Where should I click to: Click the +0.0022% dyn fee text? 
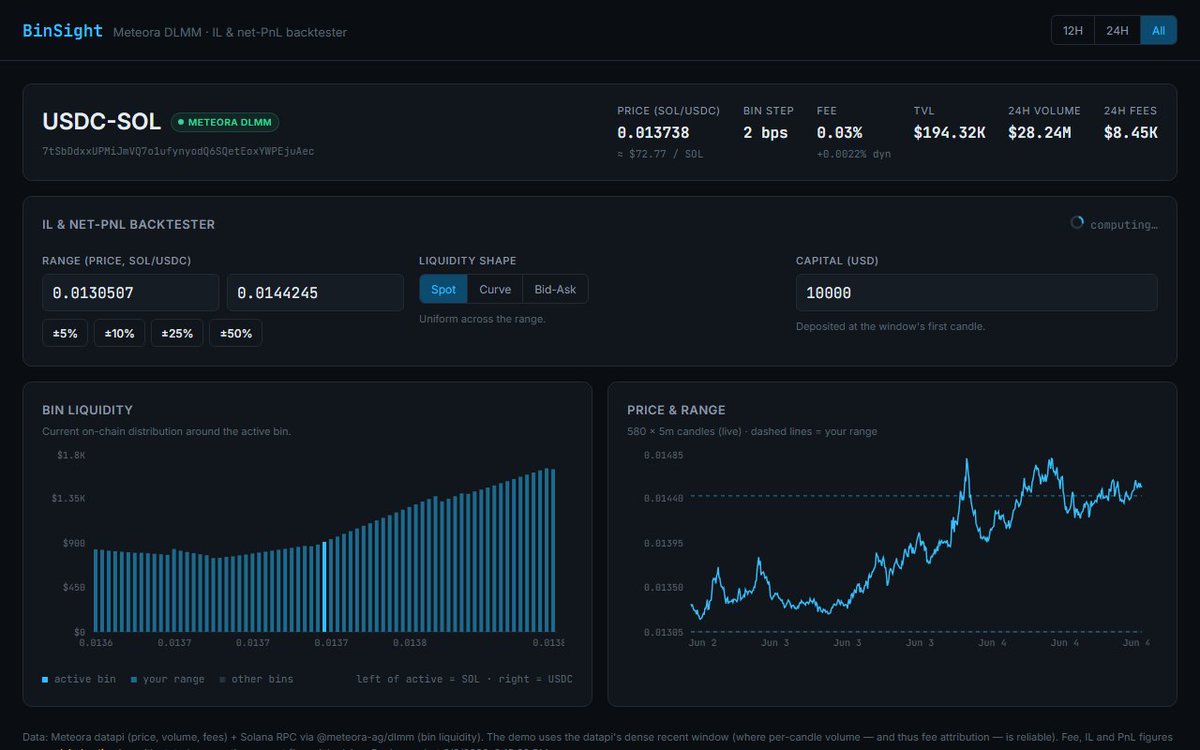coord(854,154)
